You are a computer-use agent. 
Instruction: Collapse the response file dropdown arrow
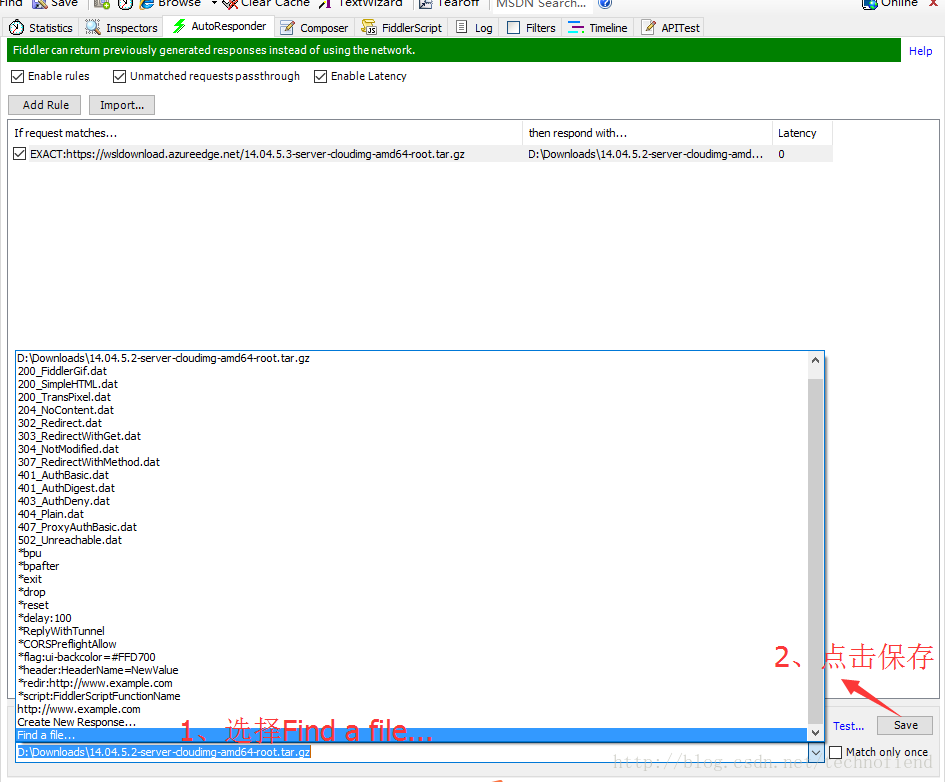pyautogui.click(x=815, y=752)
